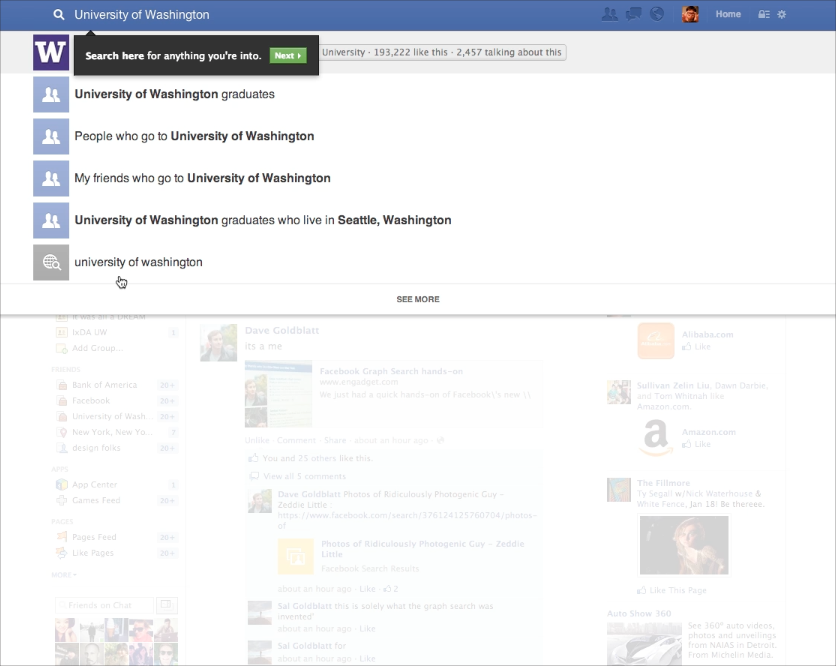Click Like This Page under Fillmore photo
836x666 pixels.
tap(677, 590)
